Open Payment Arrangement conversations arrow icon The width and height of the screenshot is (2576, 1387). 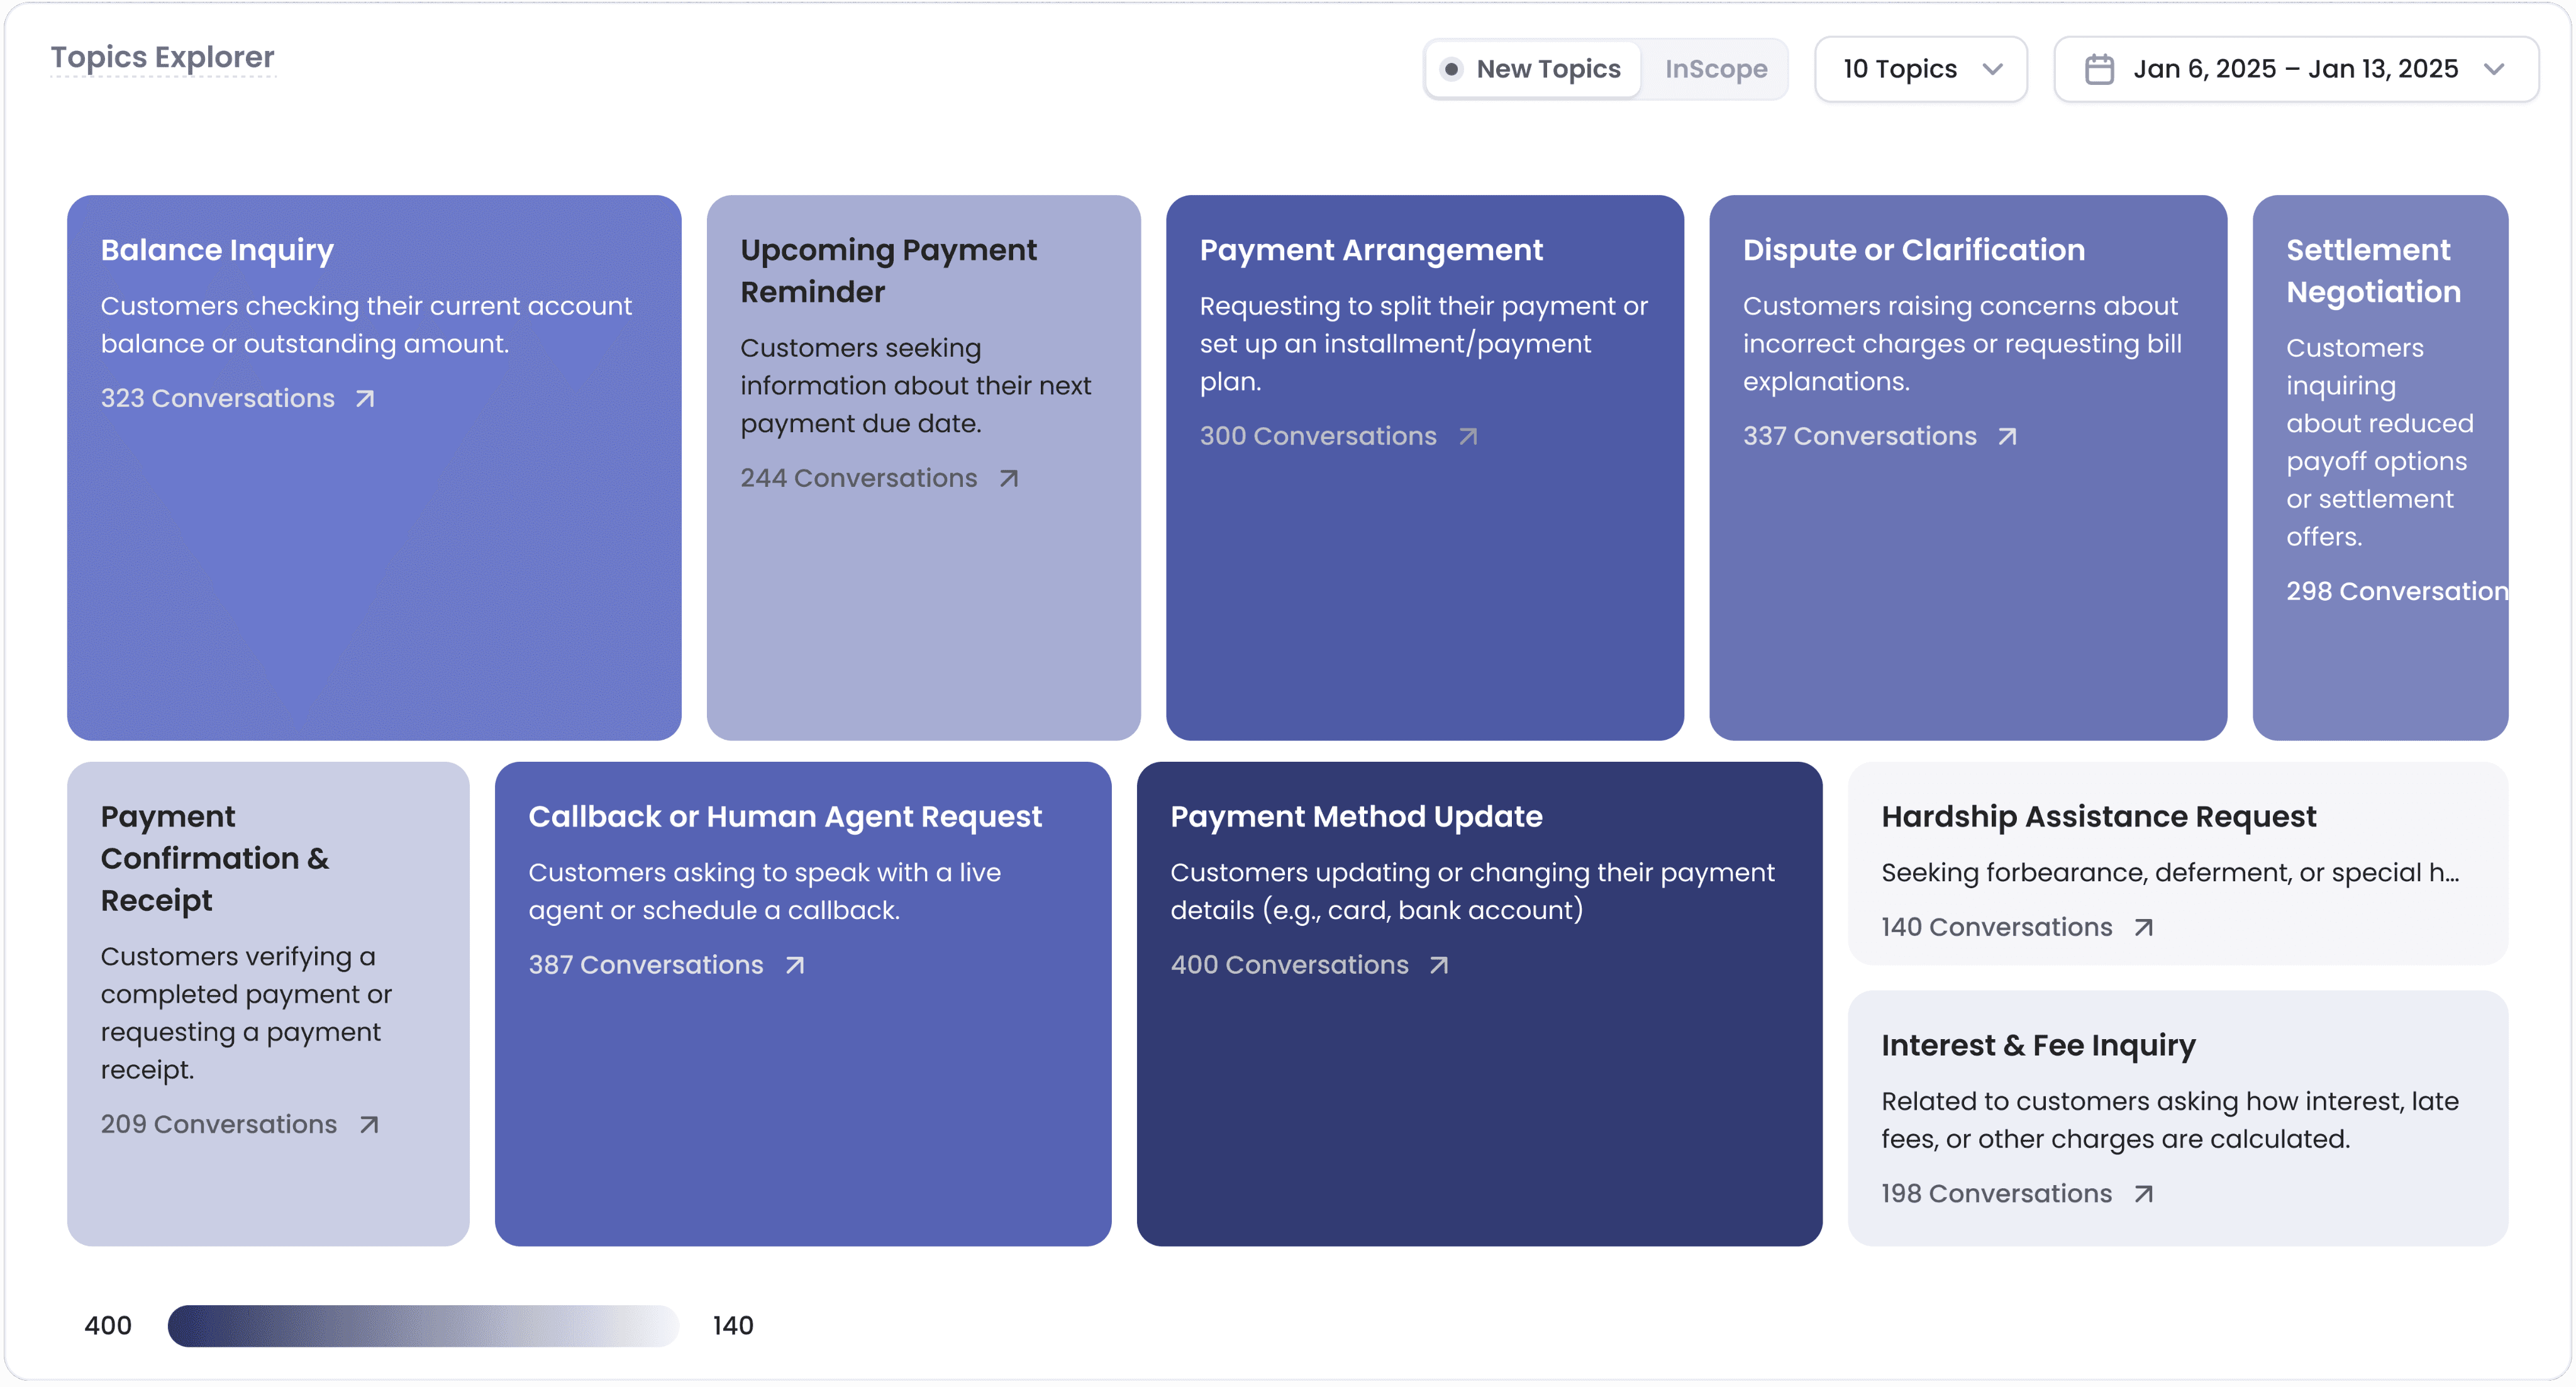click(x=1467, y=437)
